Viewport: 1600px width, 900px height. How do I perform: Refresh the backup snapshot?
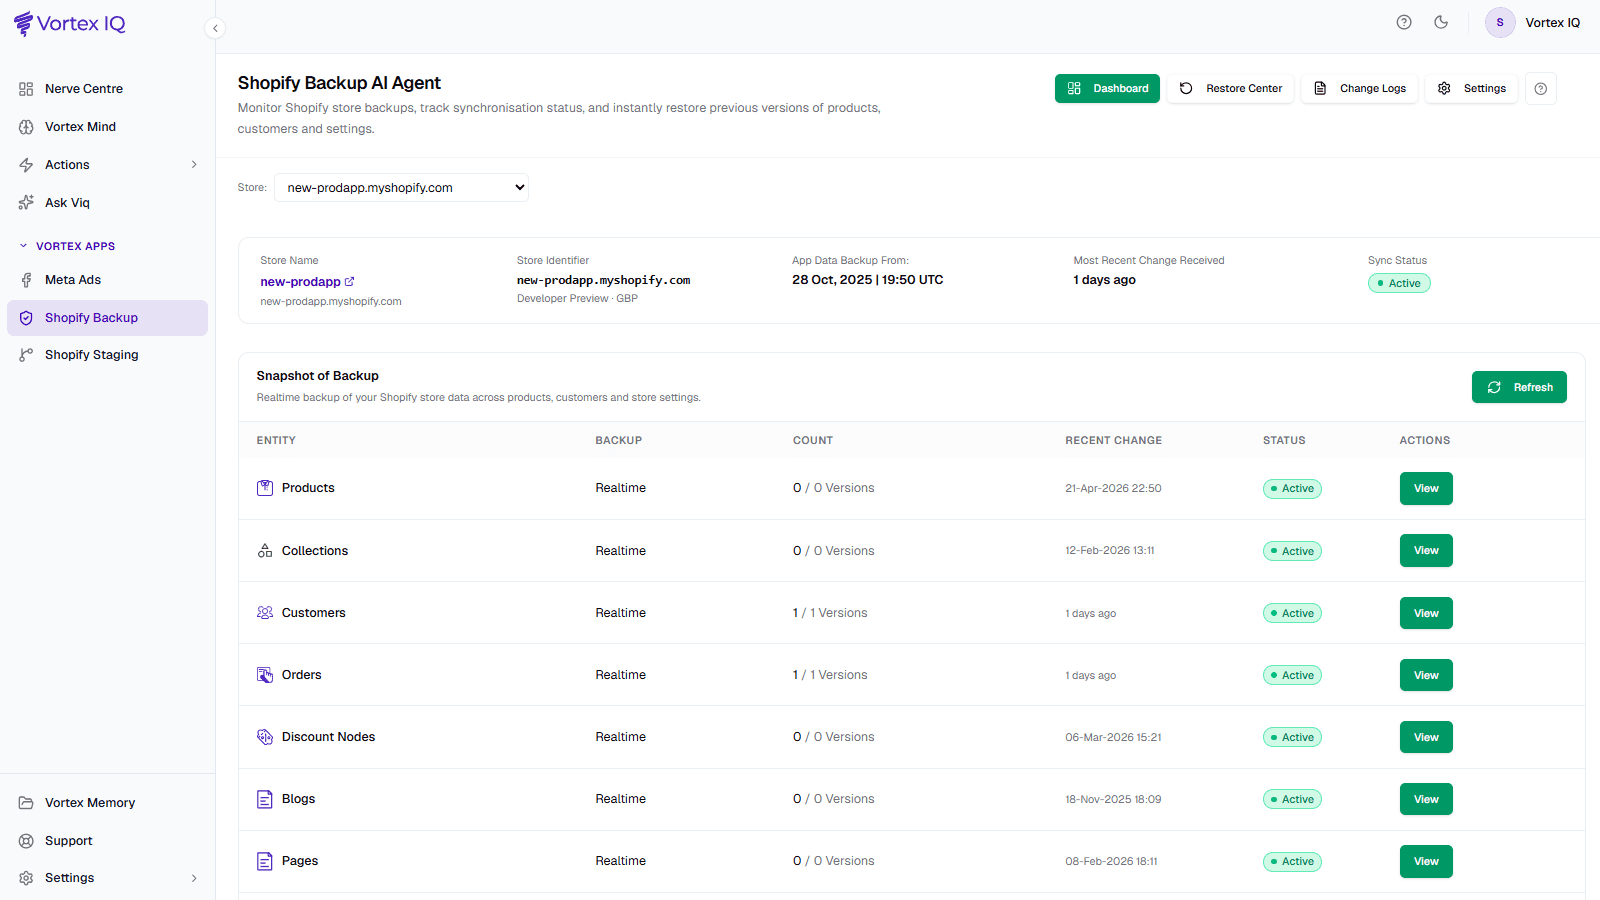pos(1519,387)
